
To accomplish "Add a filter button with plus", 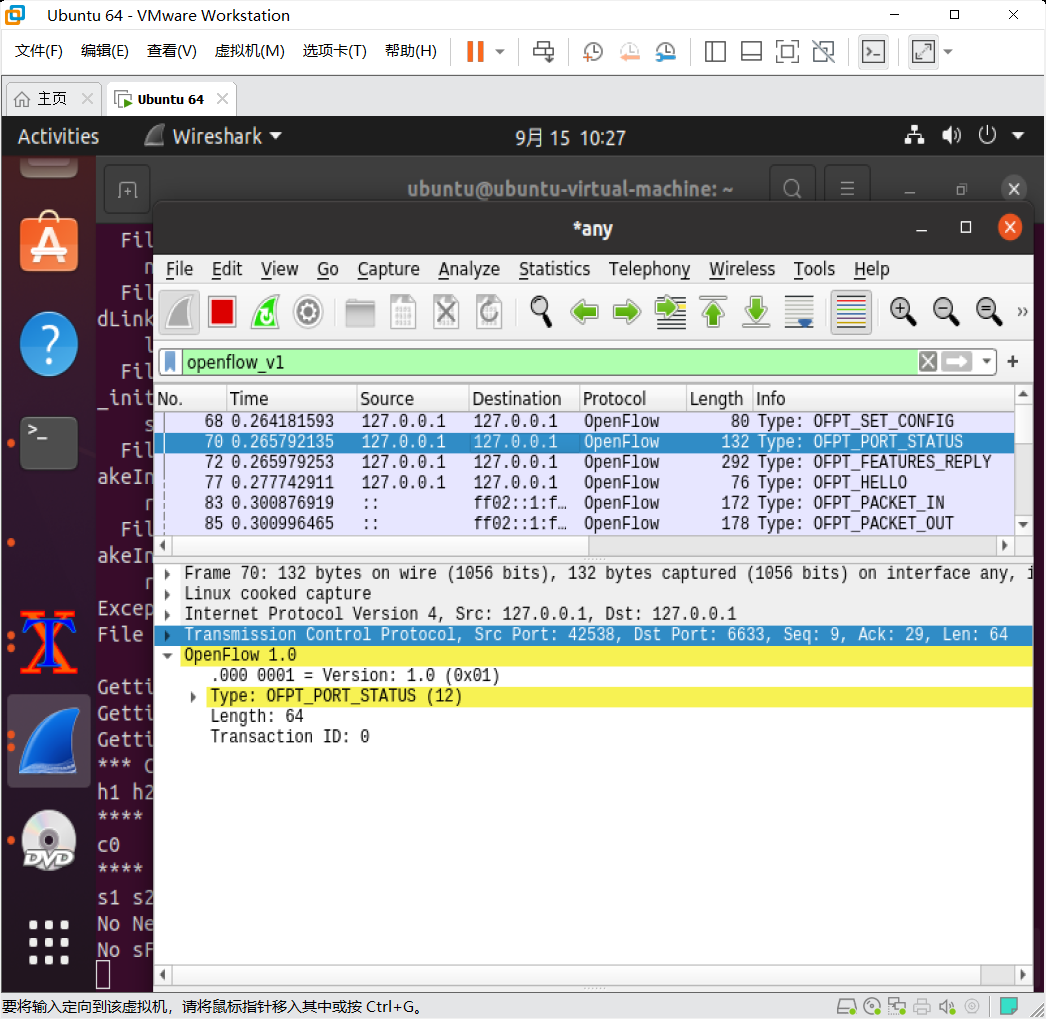I will [1013, 361].
